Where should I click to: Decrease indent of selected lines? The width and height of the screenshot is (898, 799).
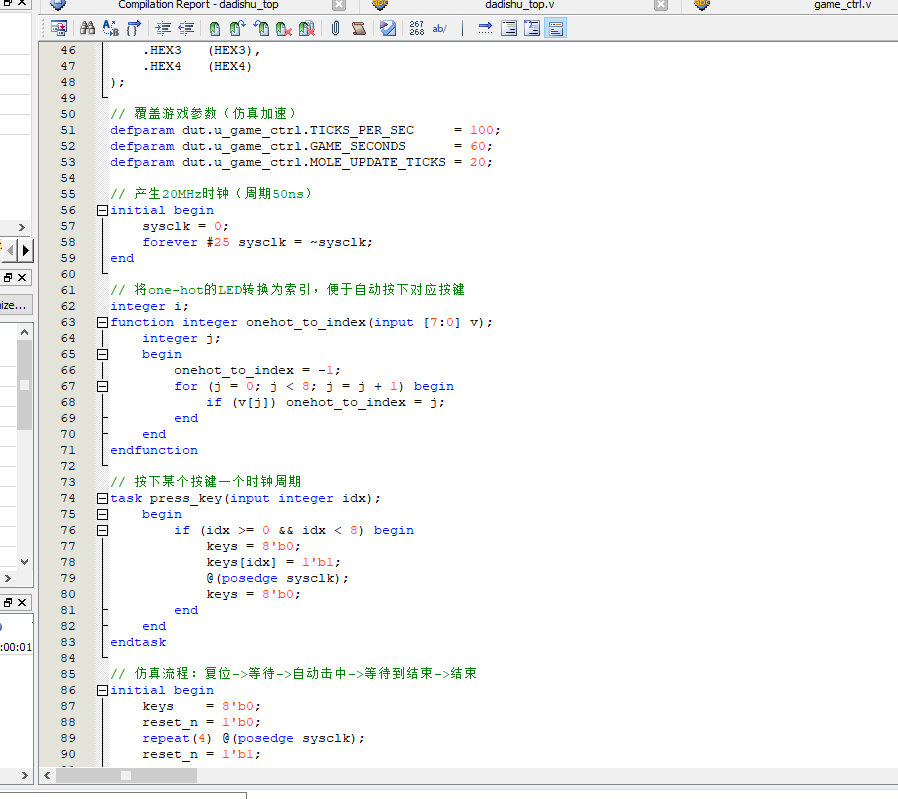coord(186,28)
